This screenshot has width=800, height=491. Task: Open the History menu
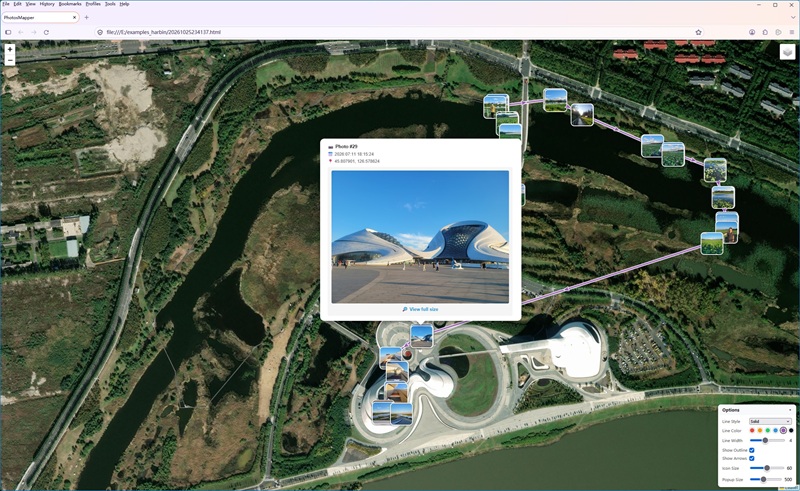point(47,4)
